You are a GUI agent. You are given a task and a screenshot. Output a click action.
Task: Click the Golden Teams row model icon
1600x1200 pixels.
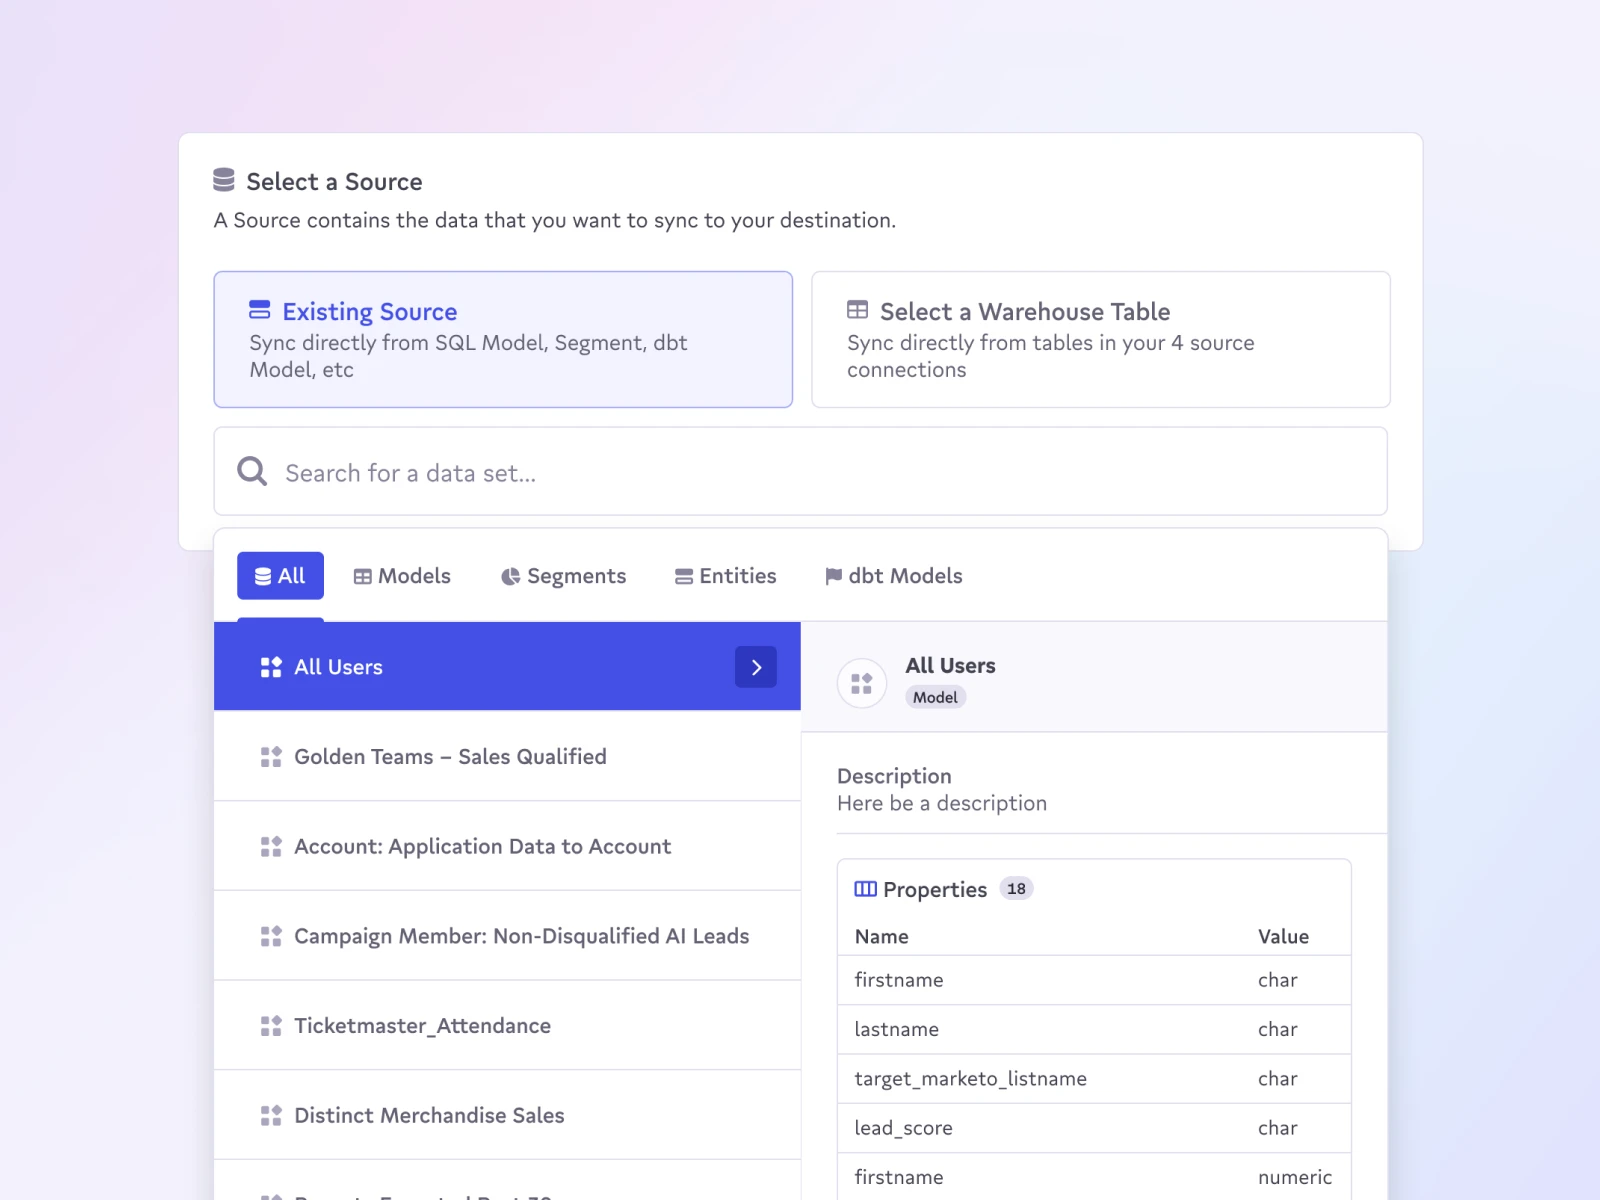point(271,757)
